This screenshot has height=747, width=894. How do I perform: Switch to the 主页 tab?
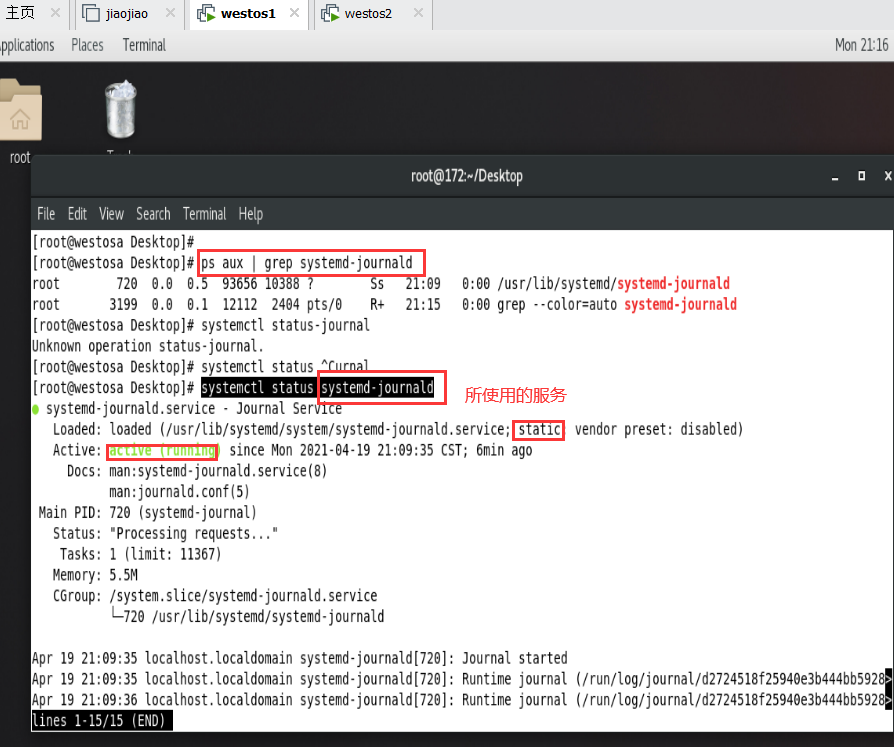(20, 14)
